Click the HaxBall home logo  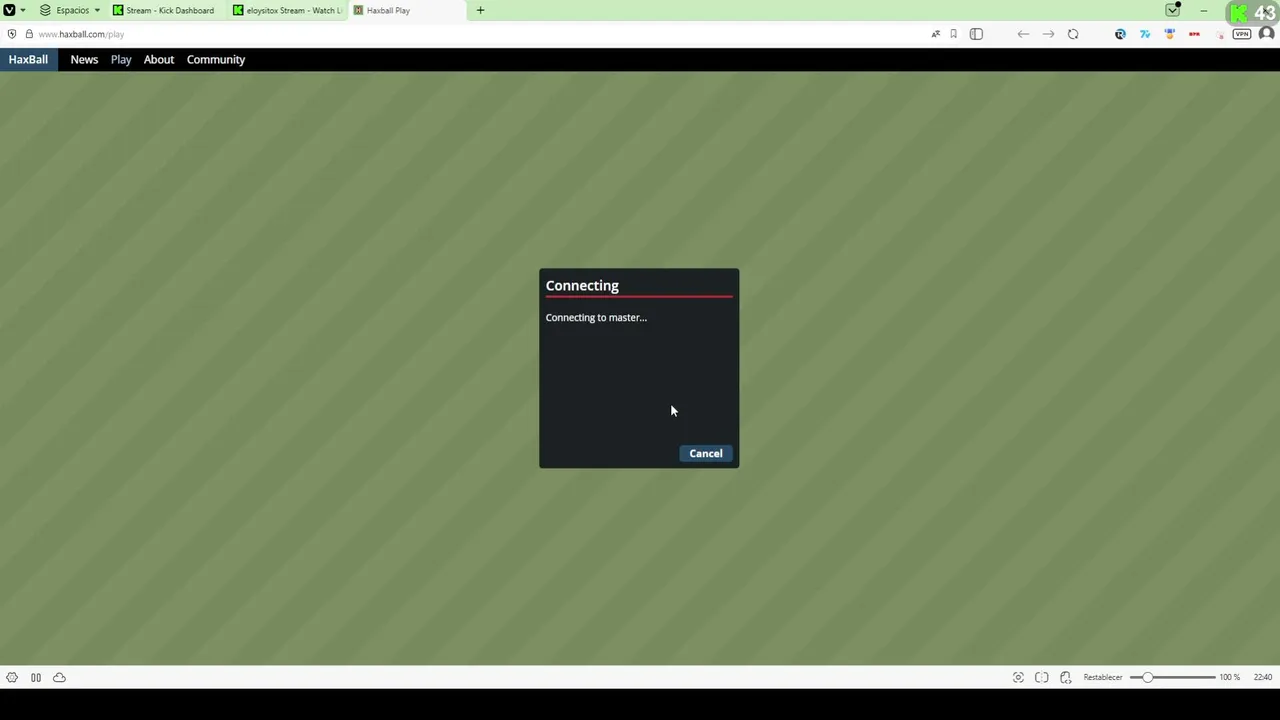click(28, 59)
